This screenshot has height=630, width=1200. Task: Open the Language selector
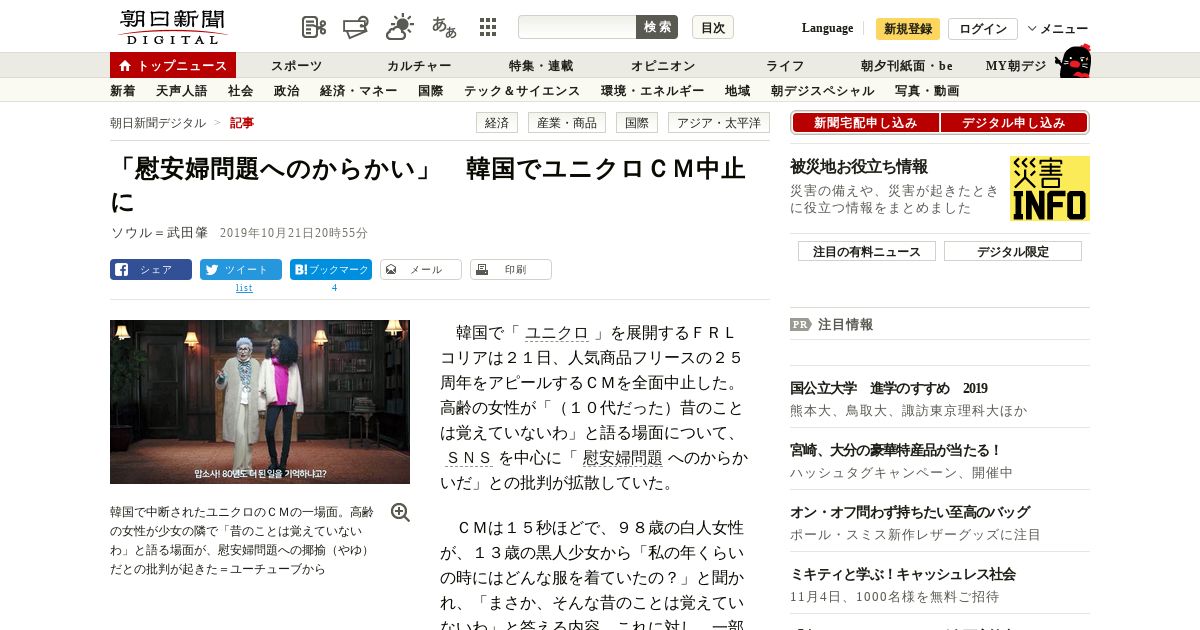(827, 28)
